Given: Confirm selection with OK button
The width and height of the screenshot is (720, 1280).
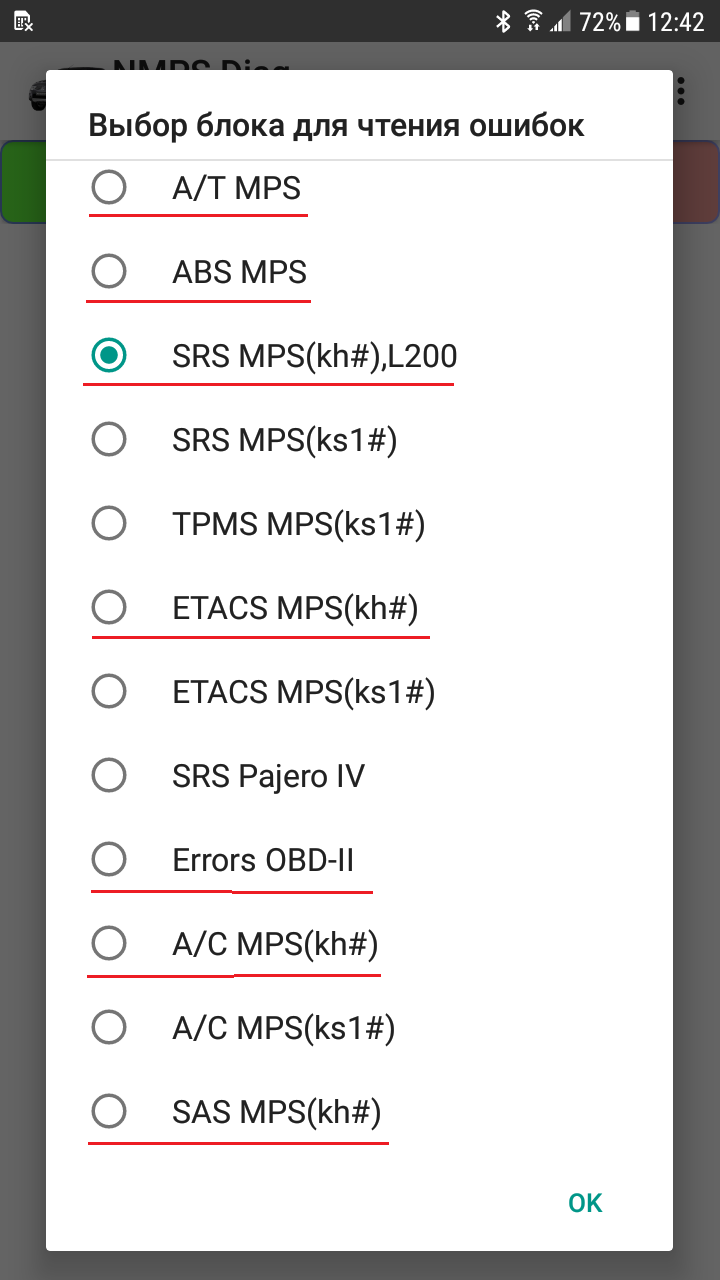Looking at the screenshot, I should pos(585,1203).
